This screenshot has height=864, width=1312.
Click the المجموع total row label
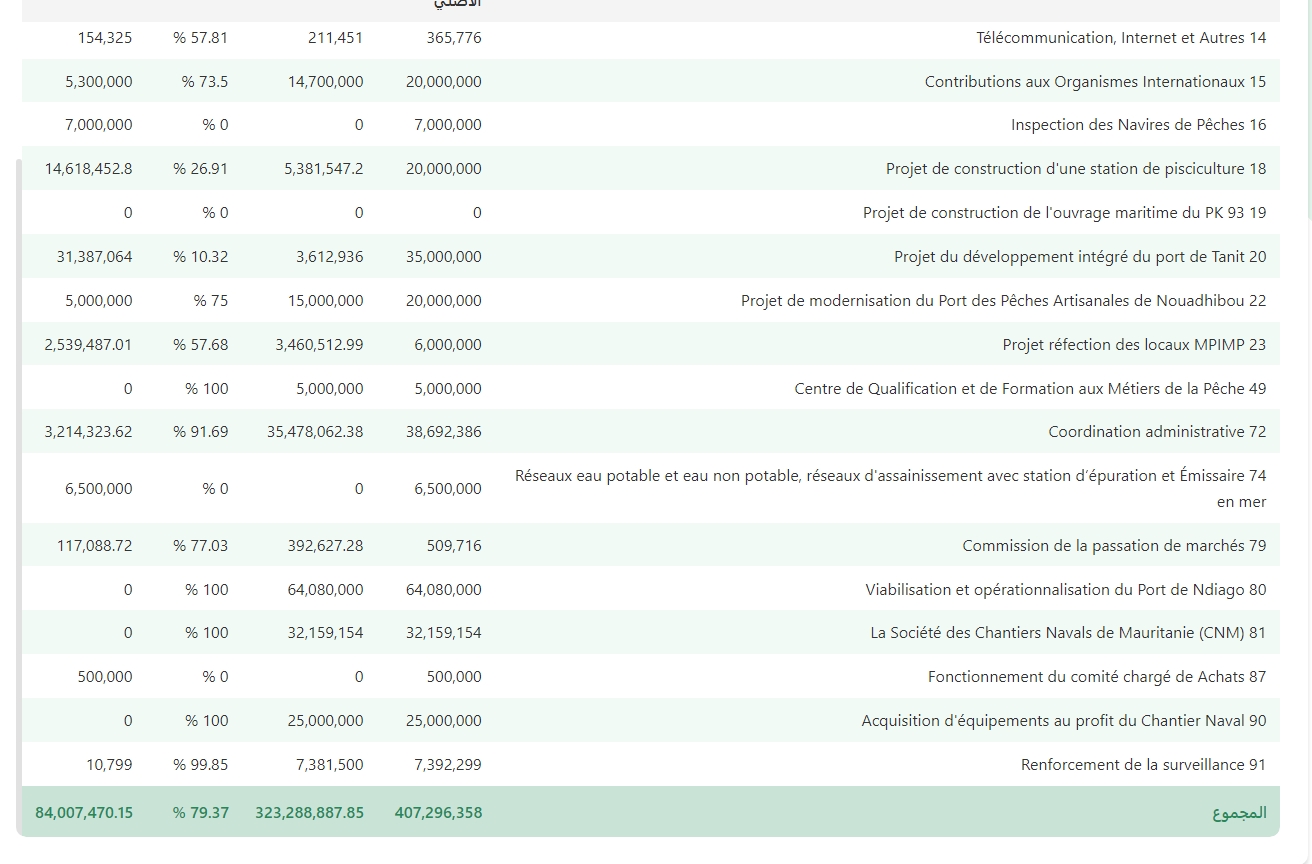coord(1239,813)
